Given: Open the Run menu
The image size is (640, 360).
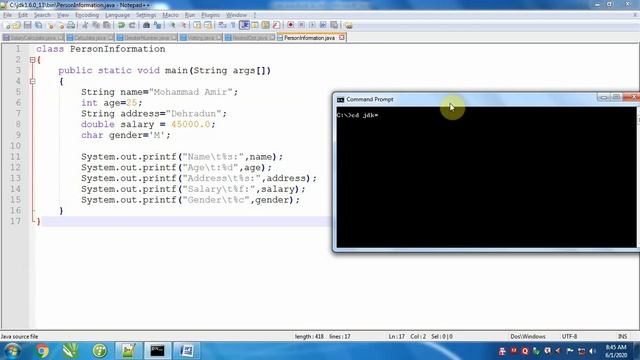Looking at the screenshot, I should pos(190,15).
